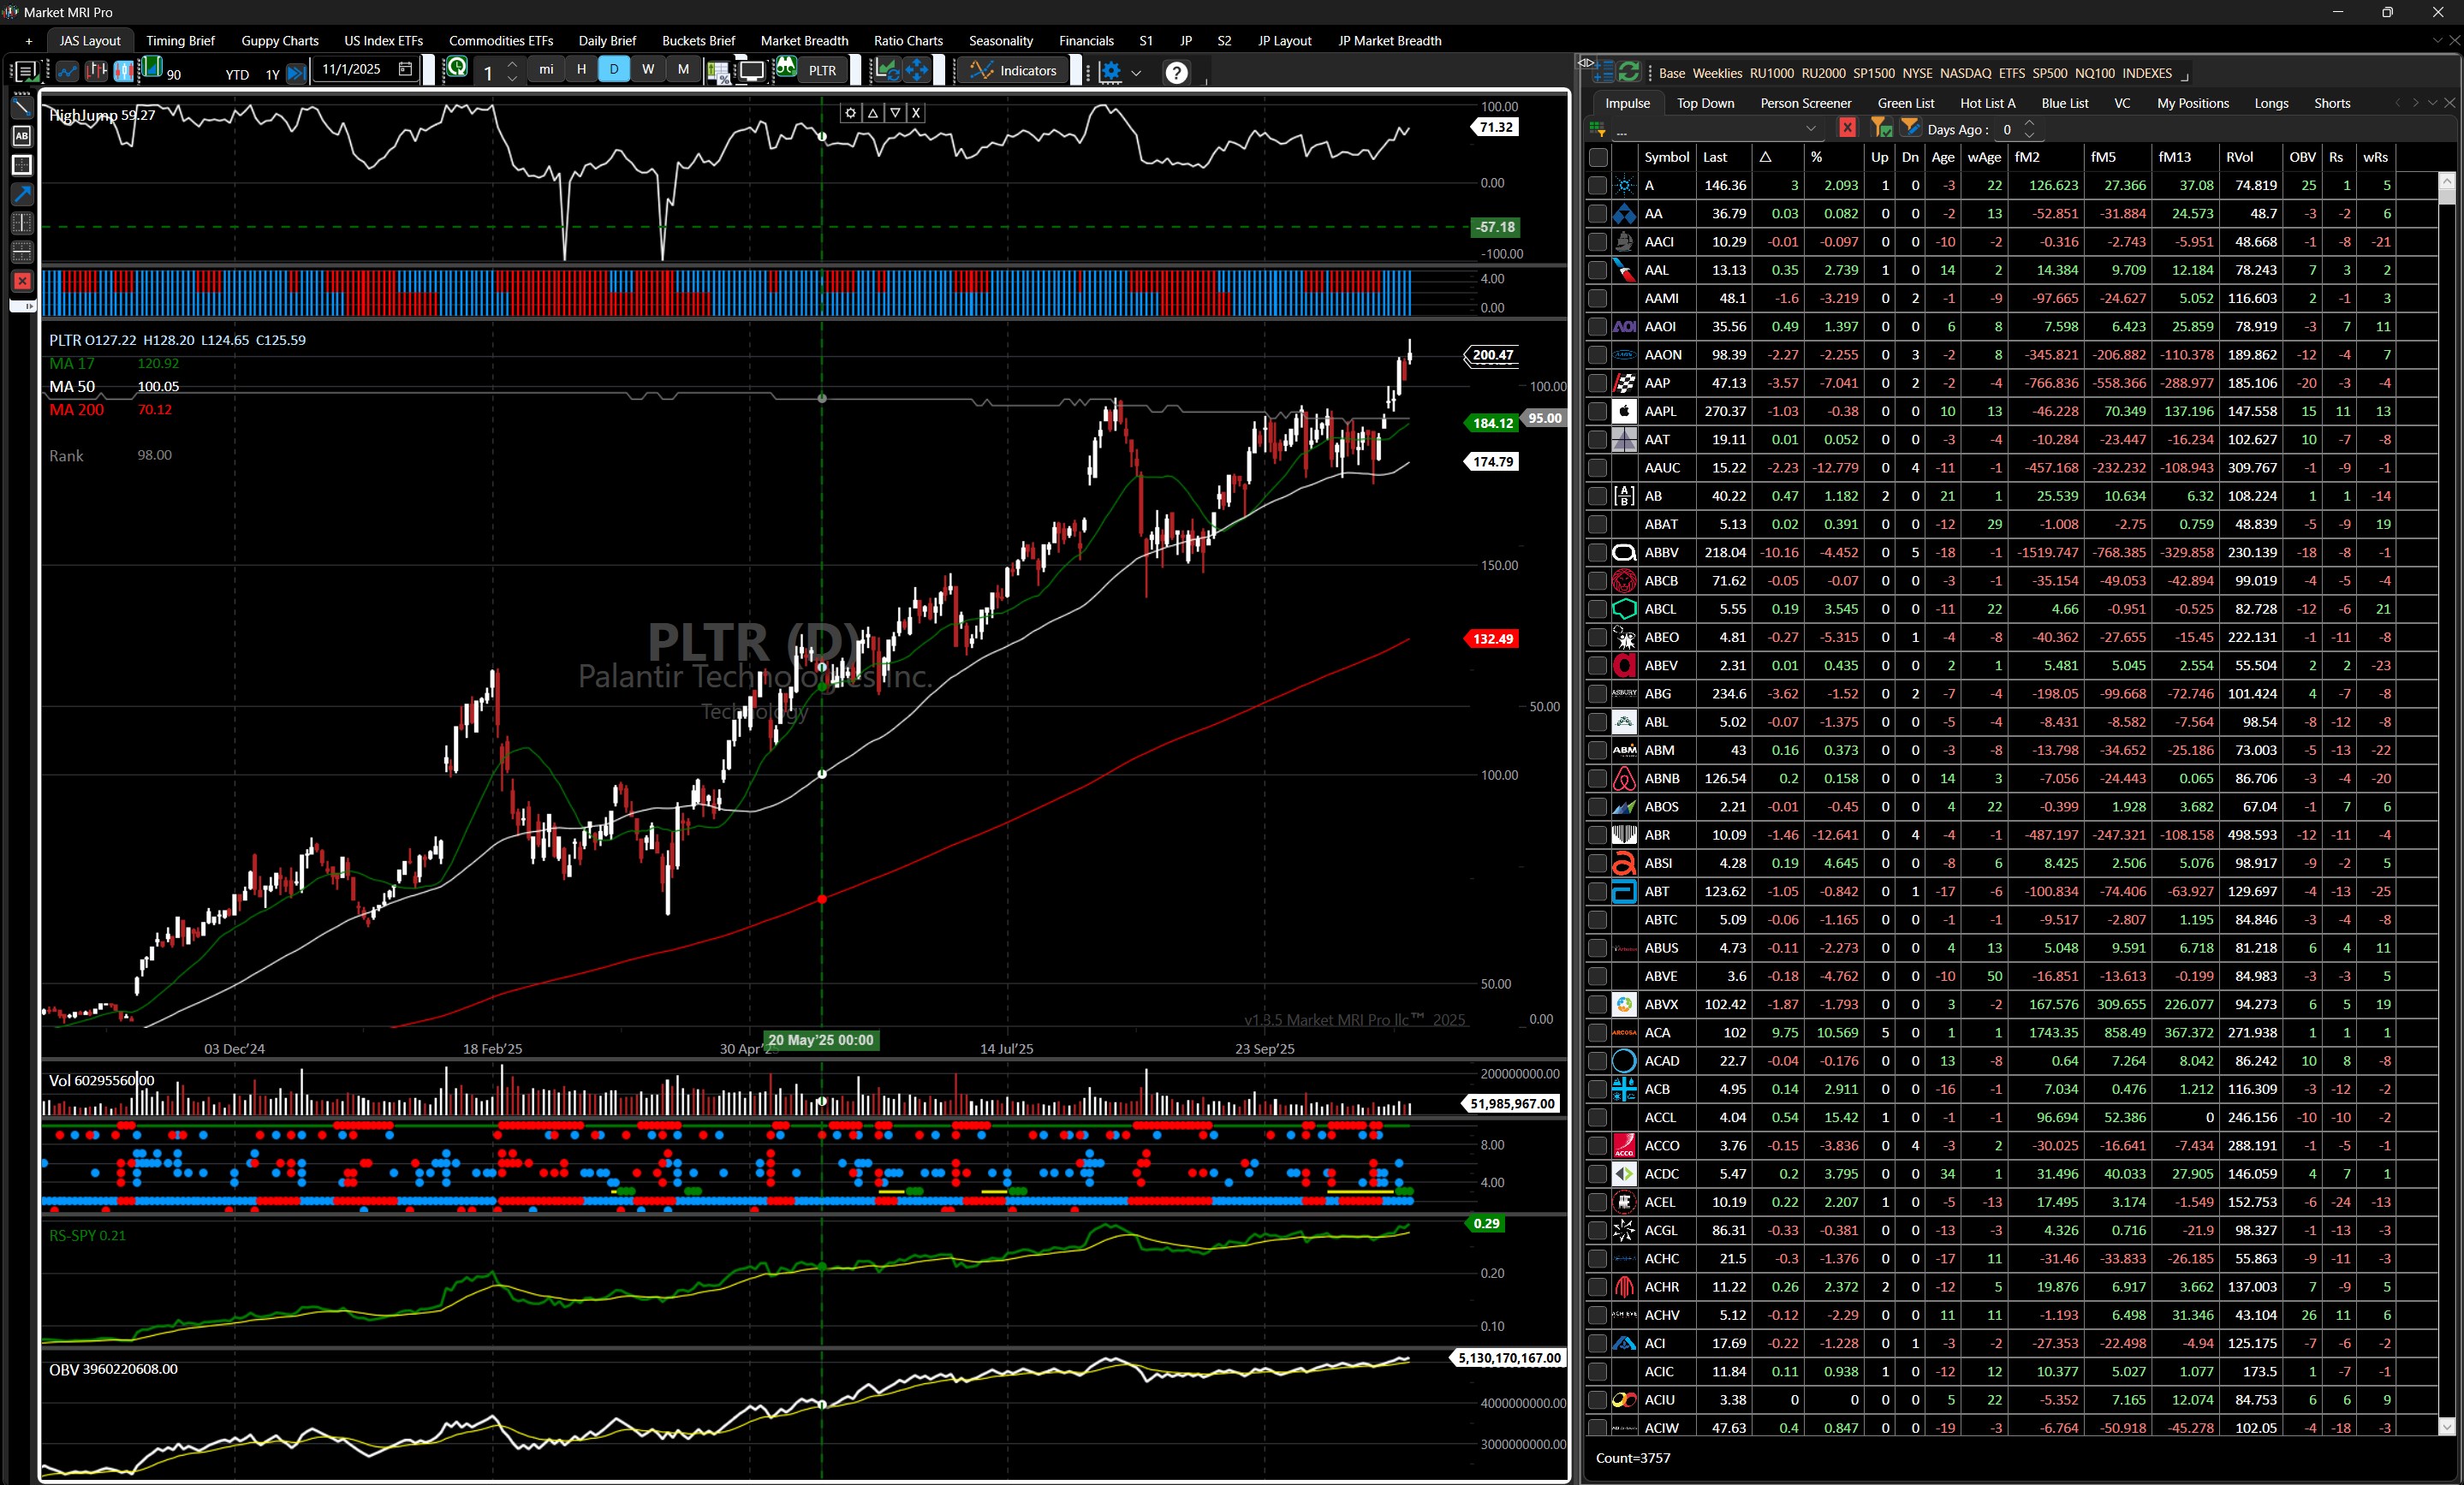The width and height of the screenshot is (2464, 1485).
Task: Click the green binoculars symbol search icon
Action: coord(787,70)
